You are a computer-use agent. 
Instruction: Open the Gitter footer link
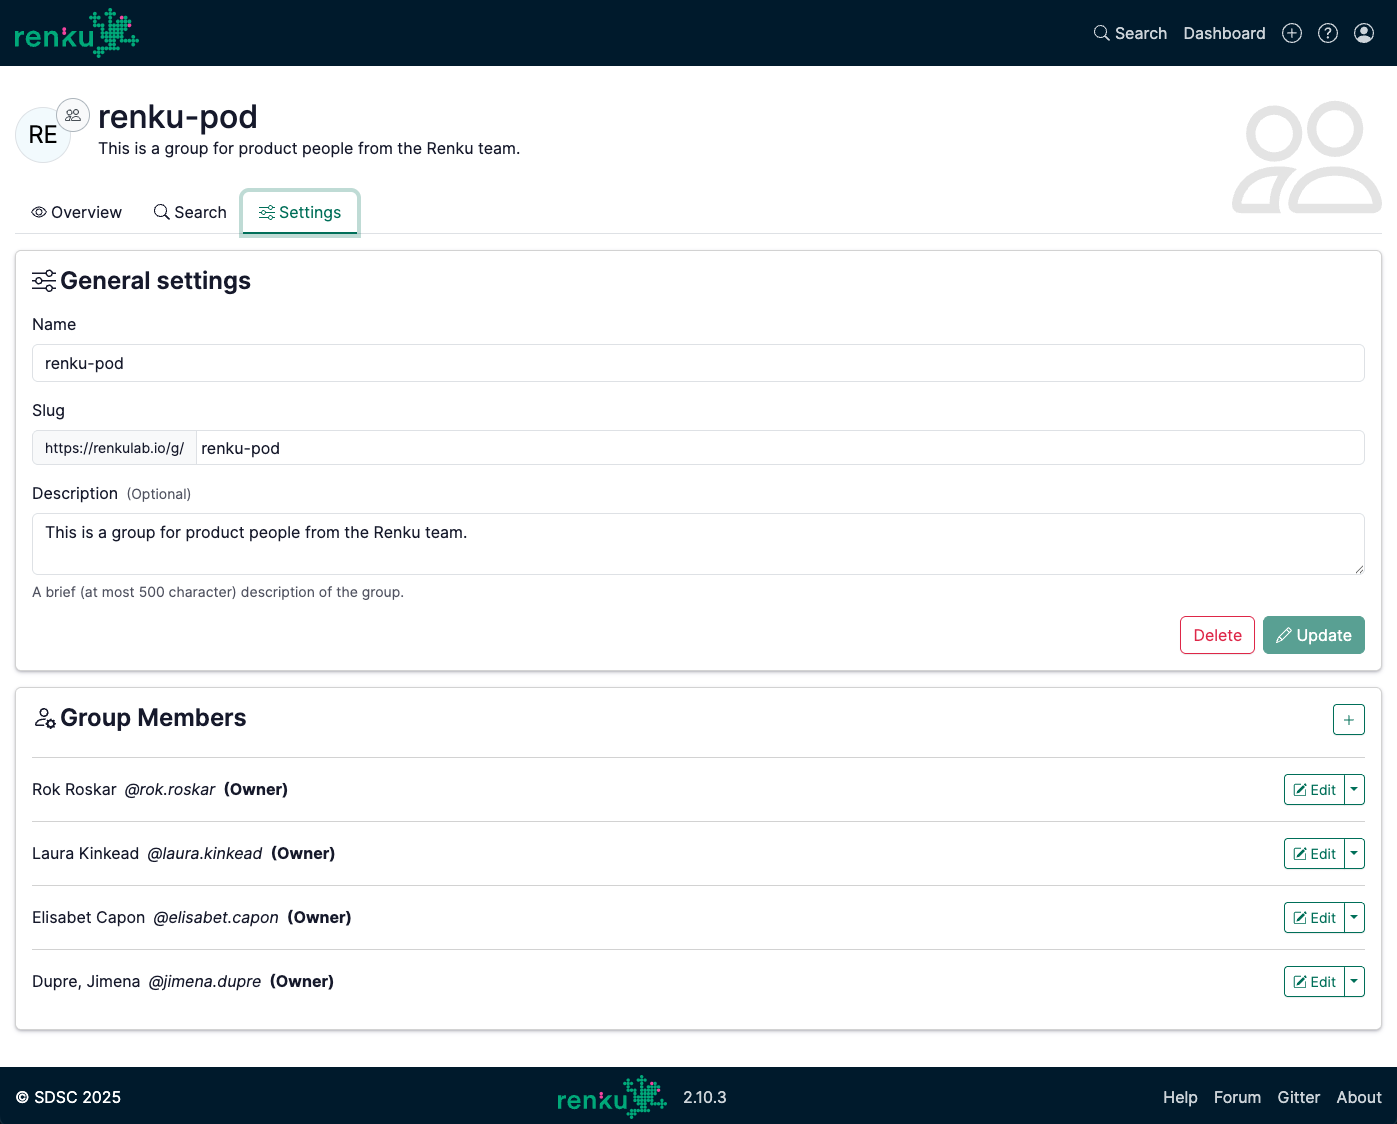[x=1298, y=1097]
